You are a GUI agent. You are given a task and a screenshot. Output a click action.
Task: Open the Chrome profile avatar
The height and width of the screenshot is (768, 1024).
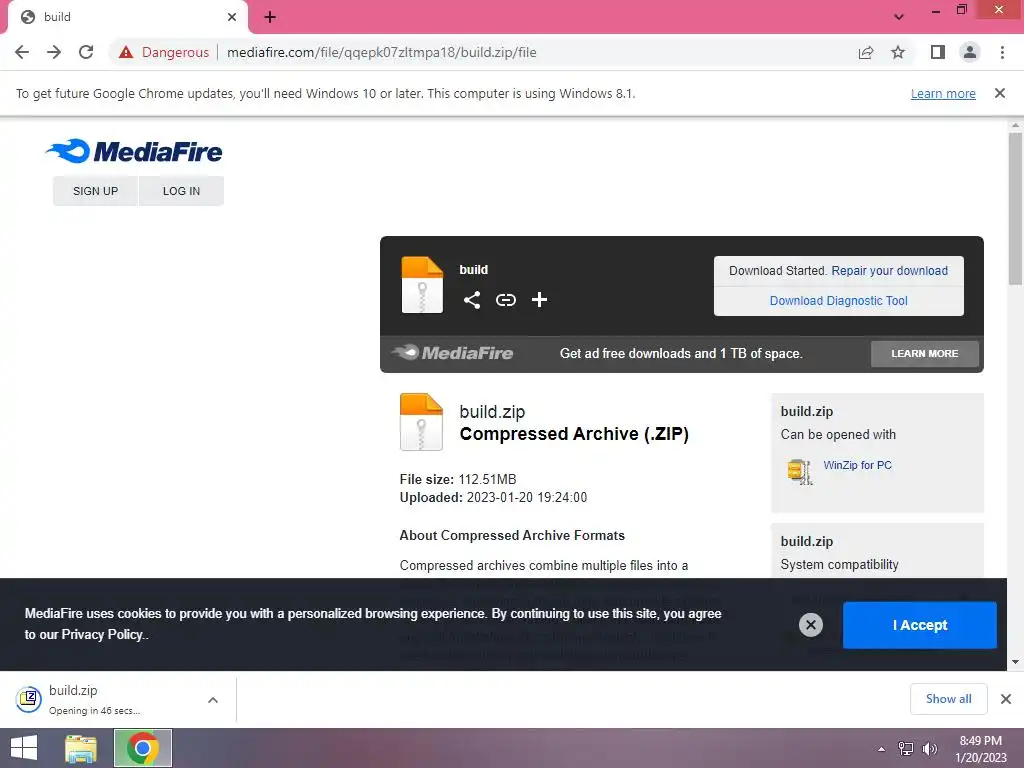(970, 52)
